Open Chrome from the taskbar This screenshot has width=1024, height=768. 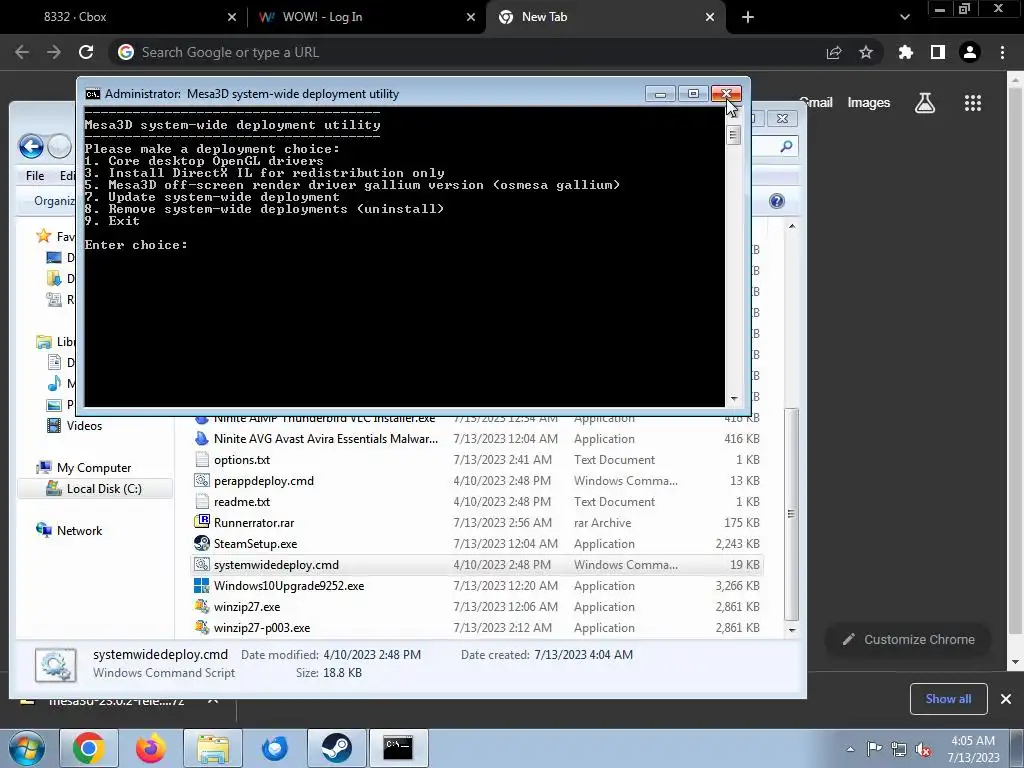point(88,748)
